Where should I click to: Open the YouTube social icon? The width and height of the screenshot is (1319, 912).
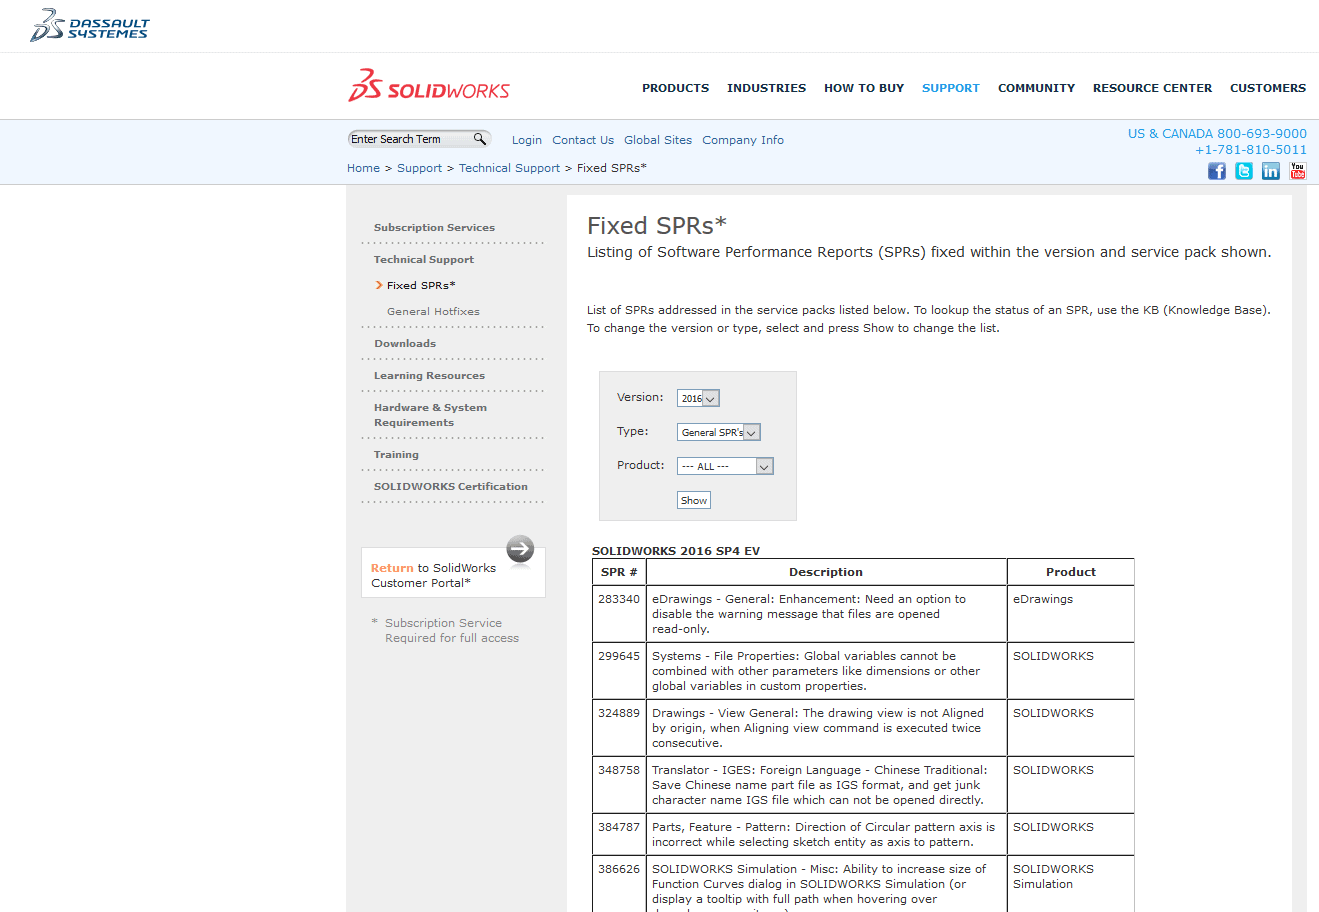tap(1297, 171)
